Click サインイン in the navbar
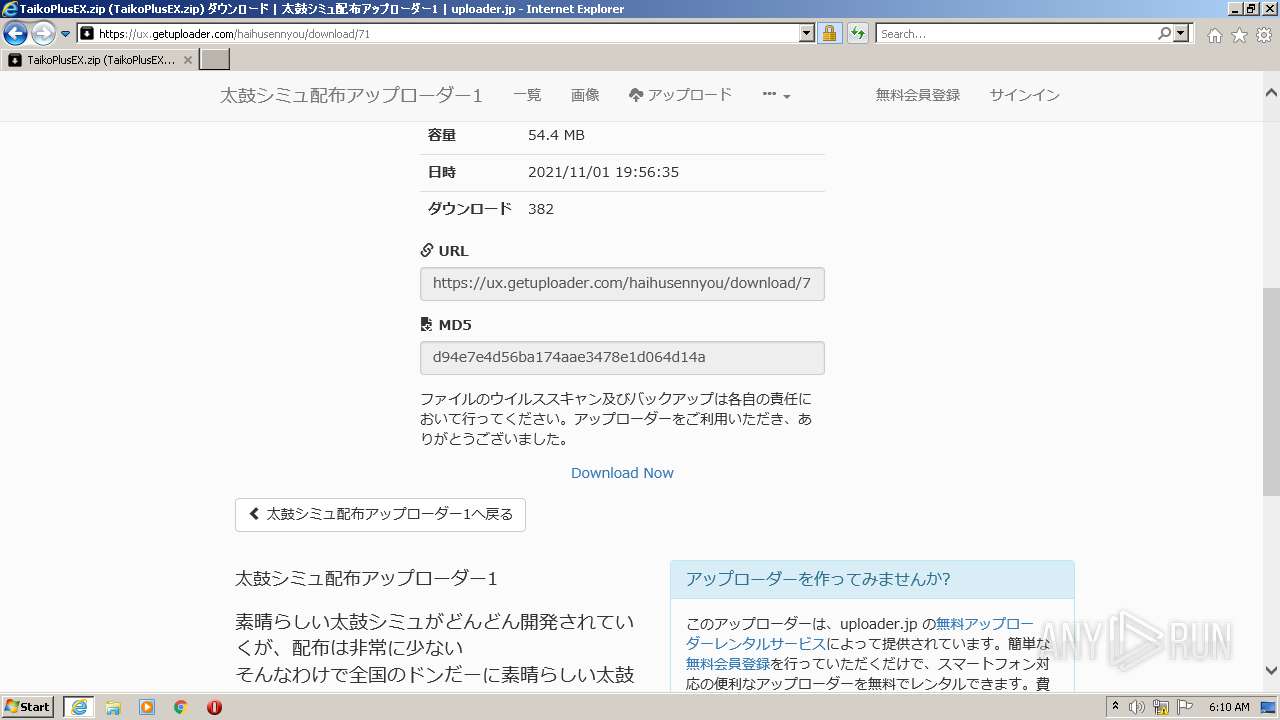 click(x=1025, y=95)
